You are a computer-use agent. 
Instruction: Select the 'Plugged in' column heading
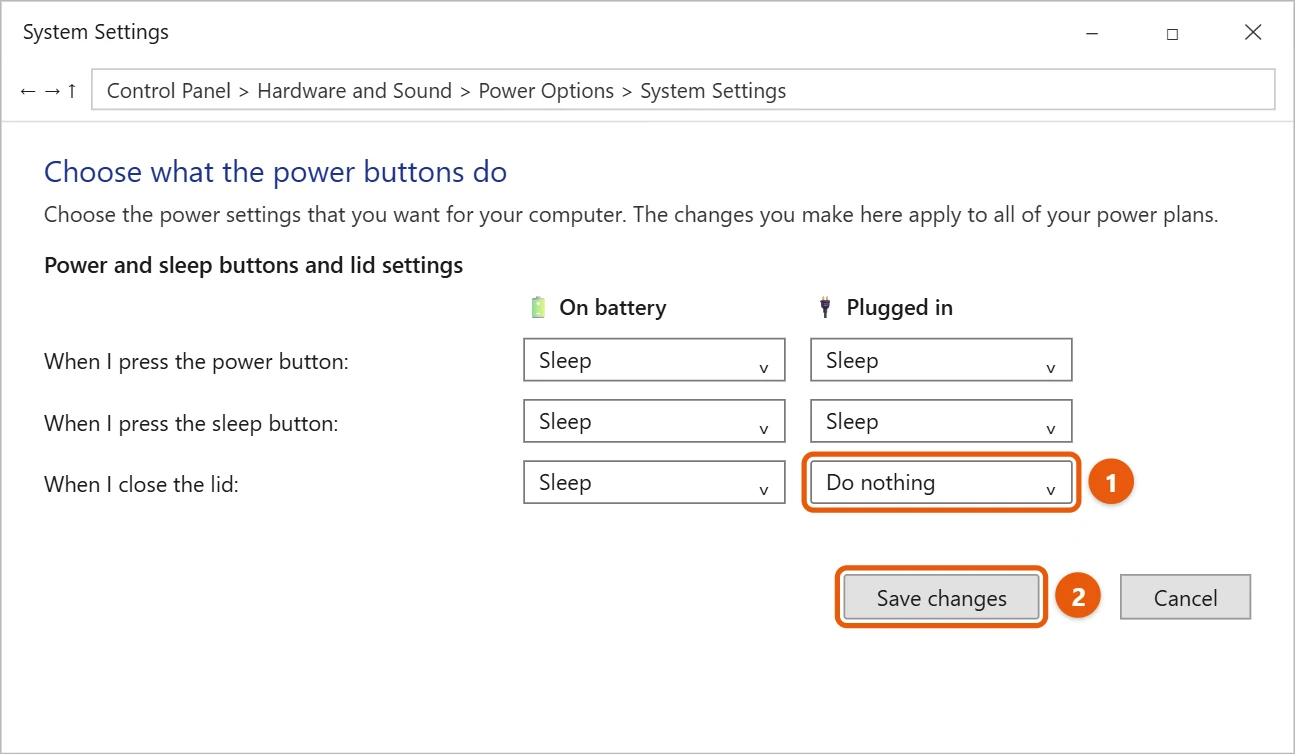pos(899,308)
